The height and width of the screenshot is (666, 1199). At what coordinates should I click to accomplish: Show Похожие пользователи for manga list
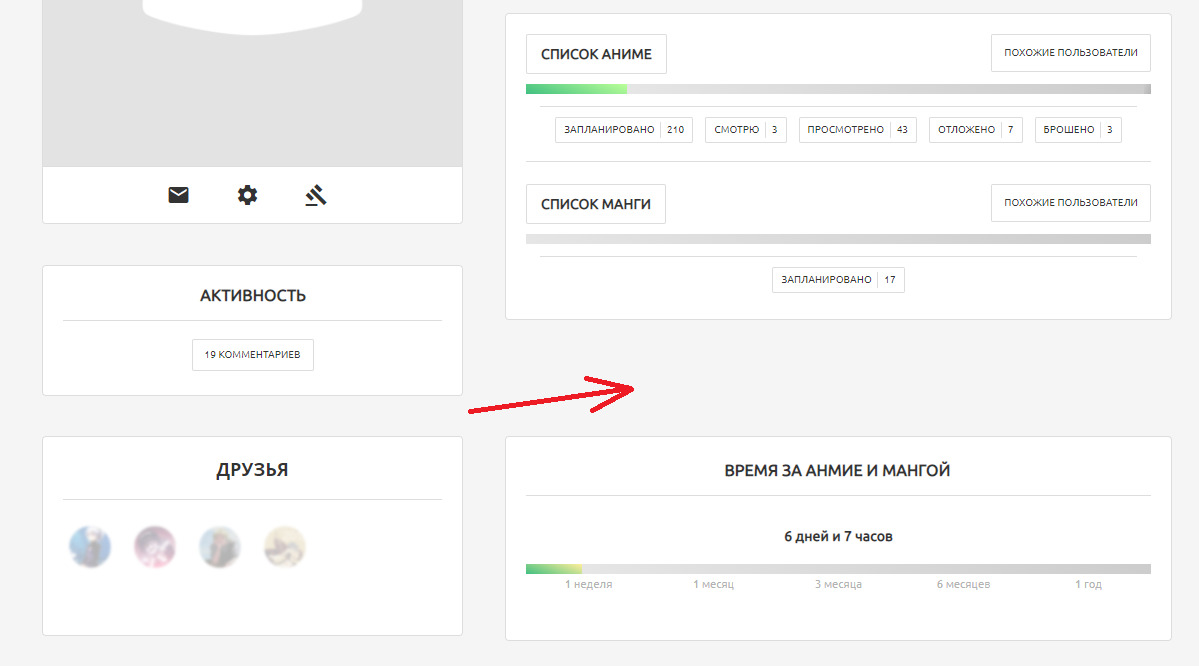tap(1070, 203)
